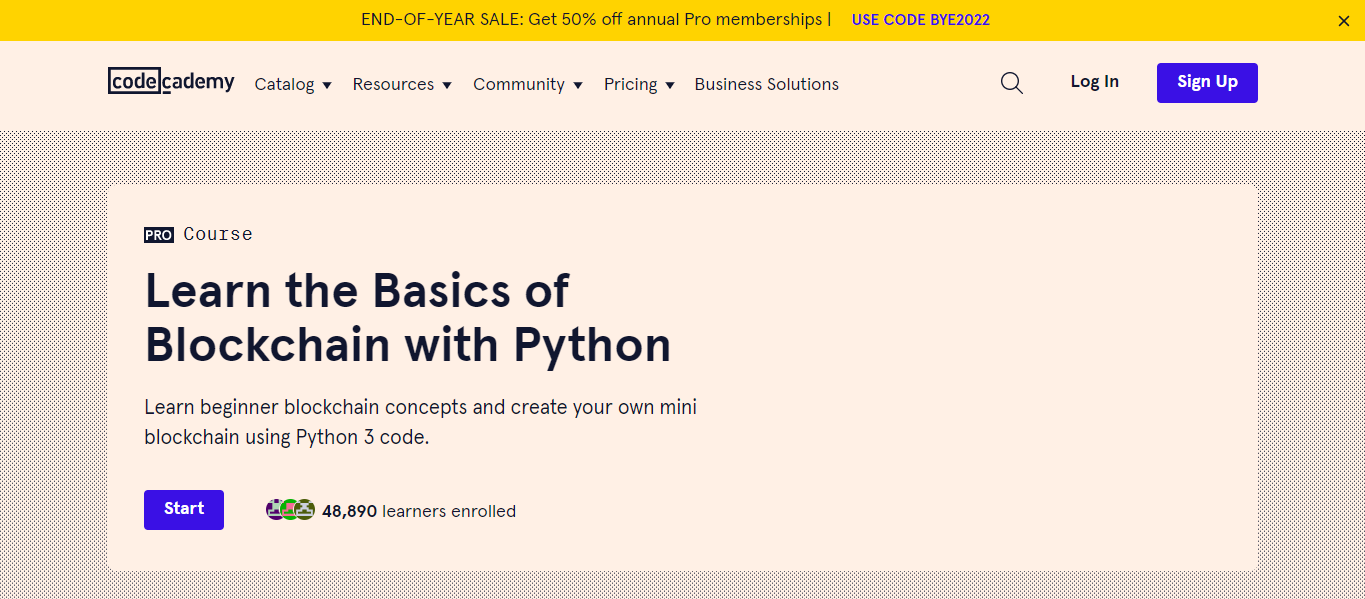Expand the Pricing dropdown arrow
This screenshot has height=599, width=1365.
pyautogui.click(x=670, y=85)
